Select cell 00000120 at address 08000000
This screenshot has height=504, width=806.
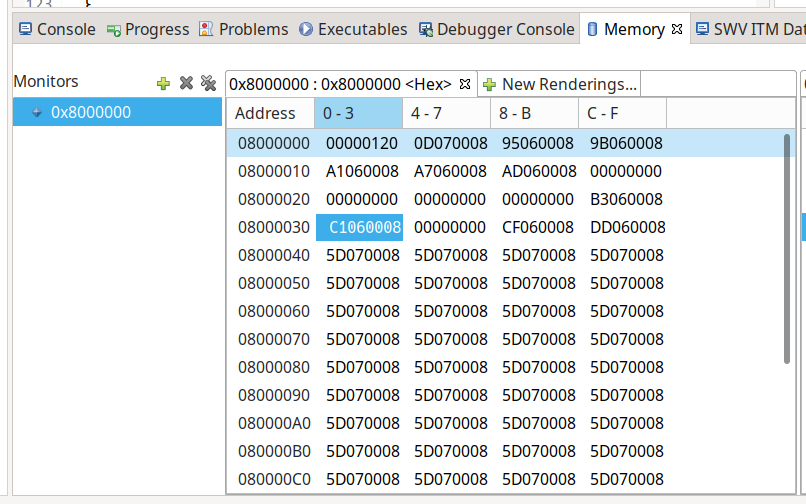361,143
